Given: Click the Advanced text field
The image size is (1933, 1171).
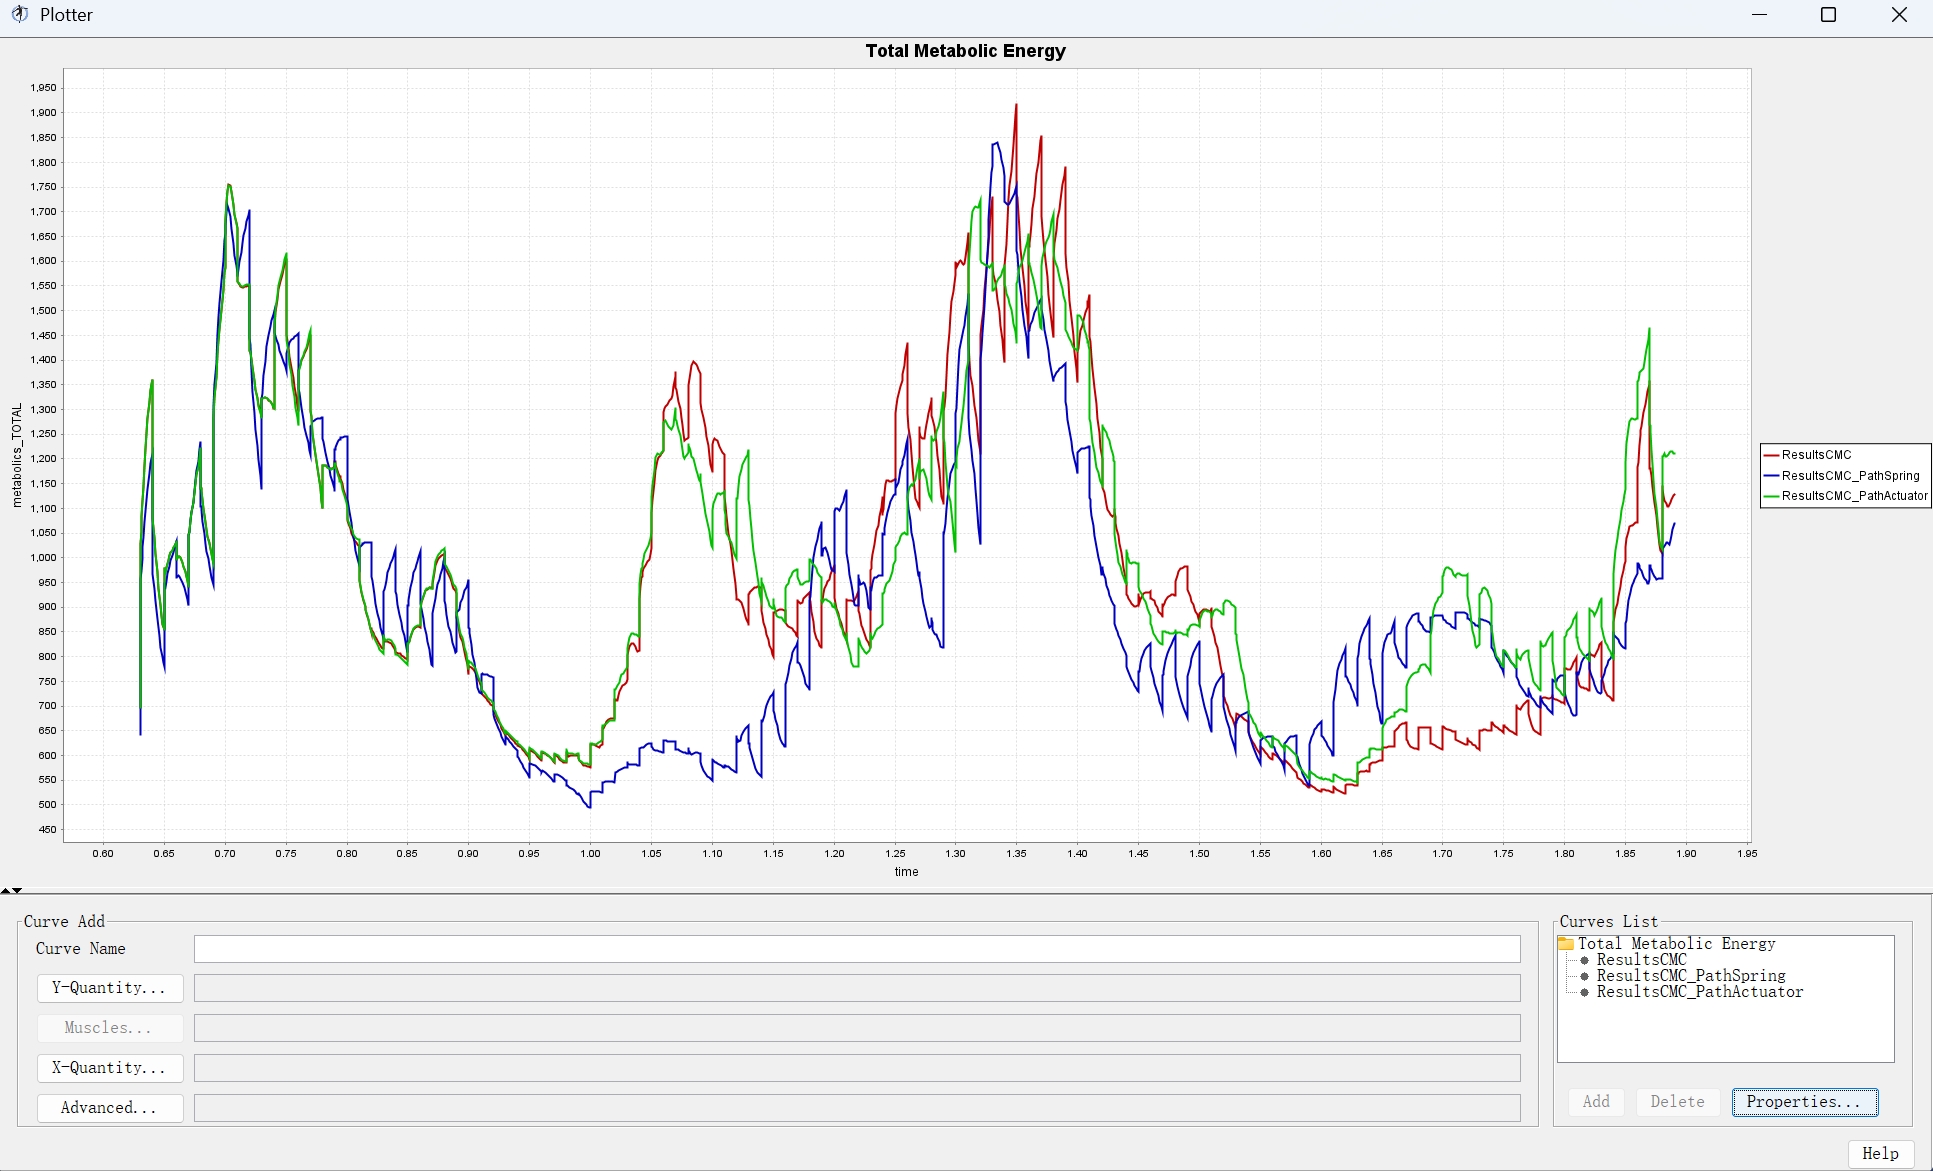Looking at the screenshot, I should pos(857,1108).
